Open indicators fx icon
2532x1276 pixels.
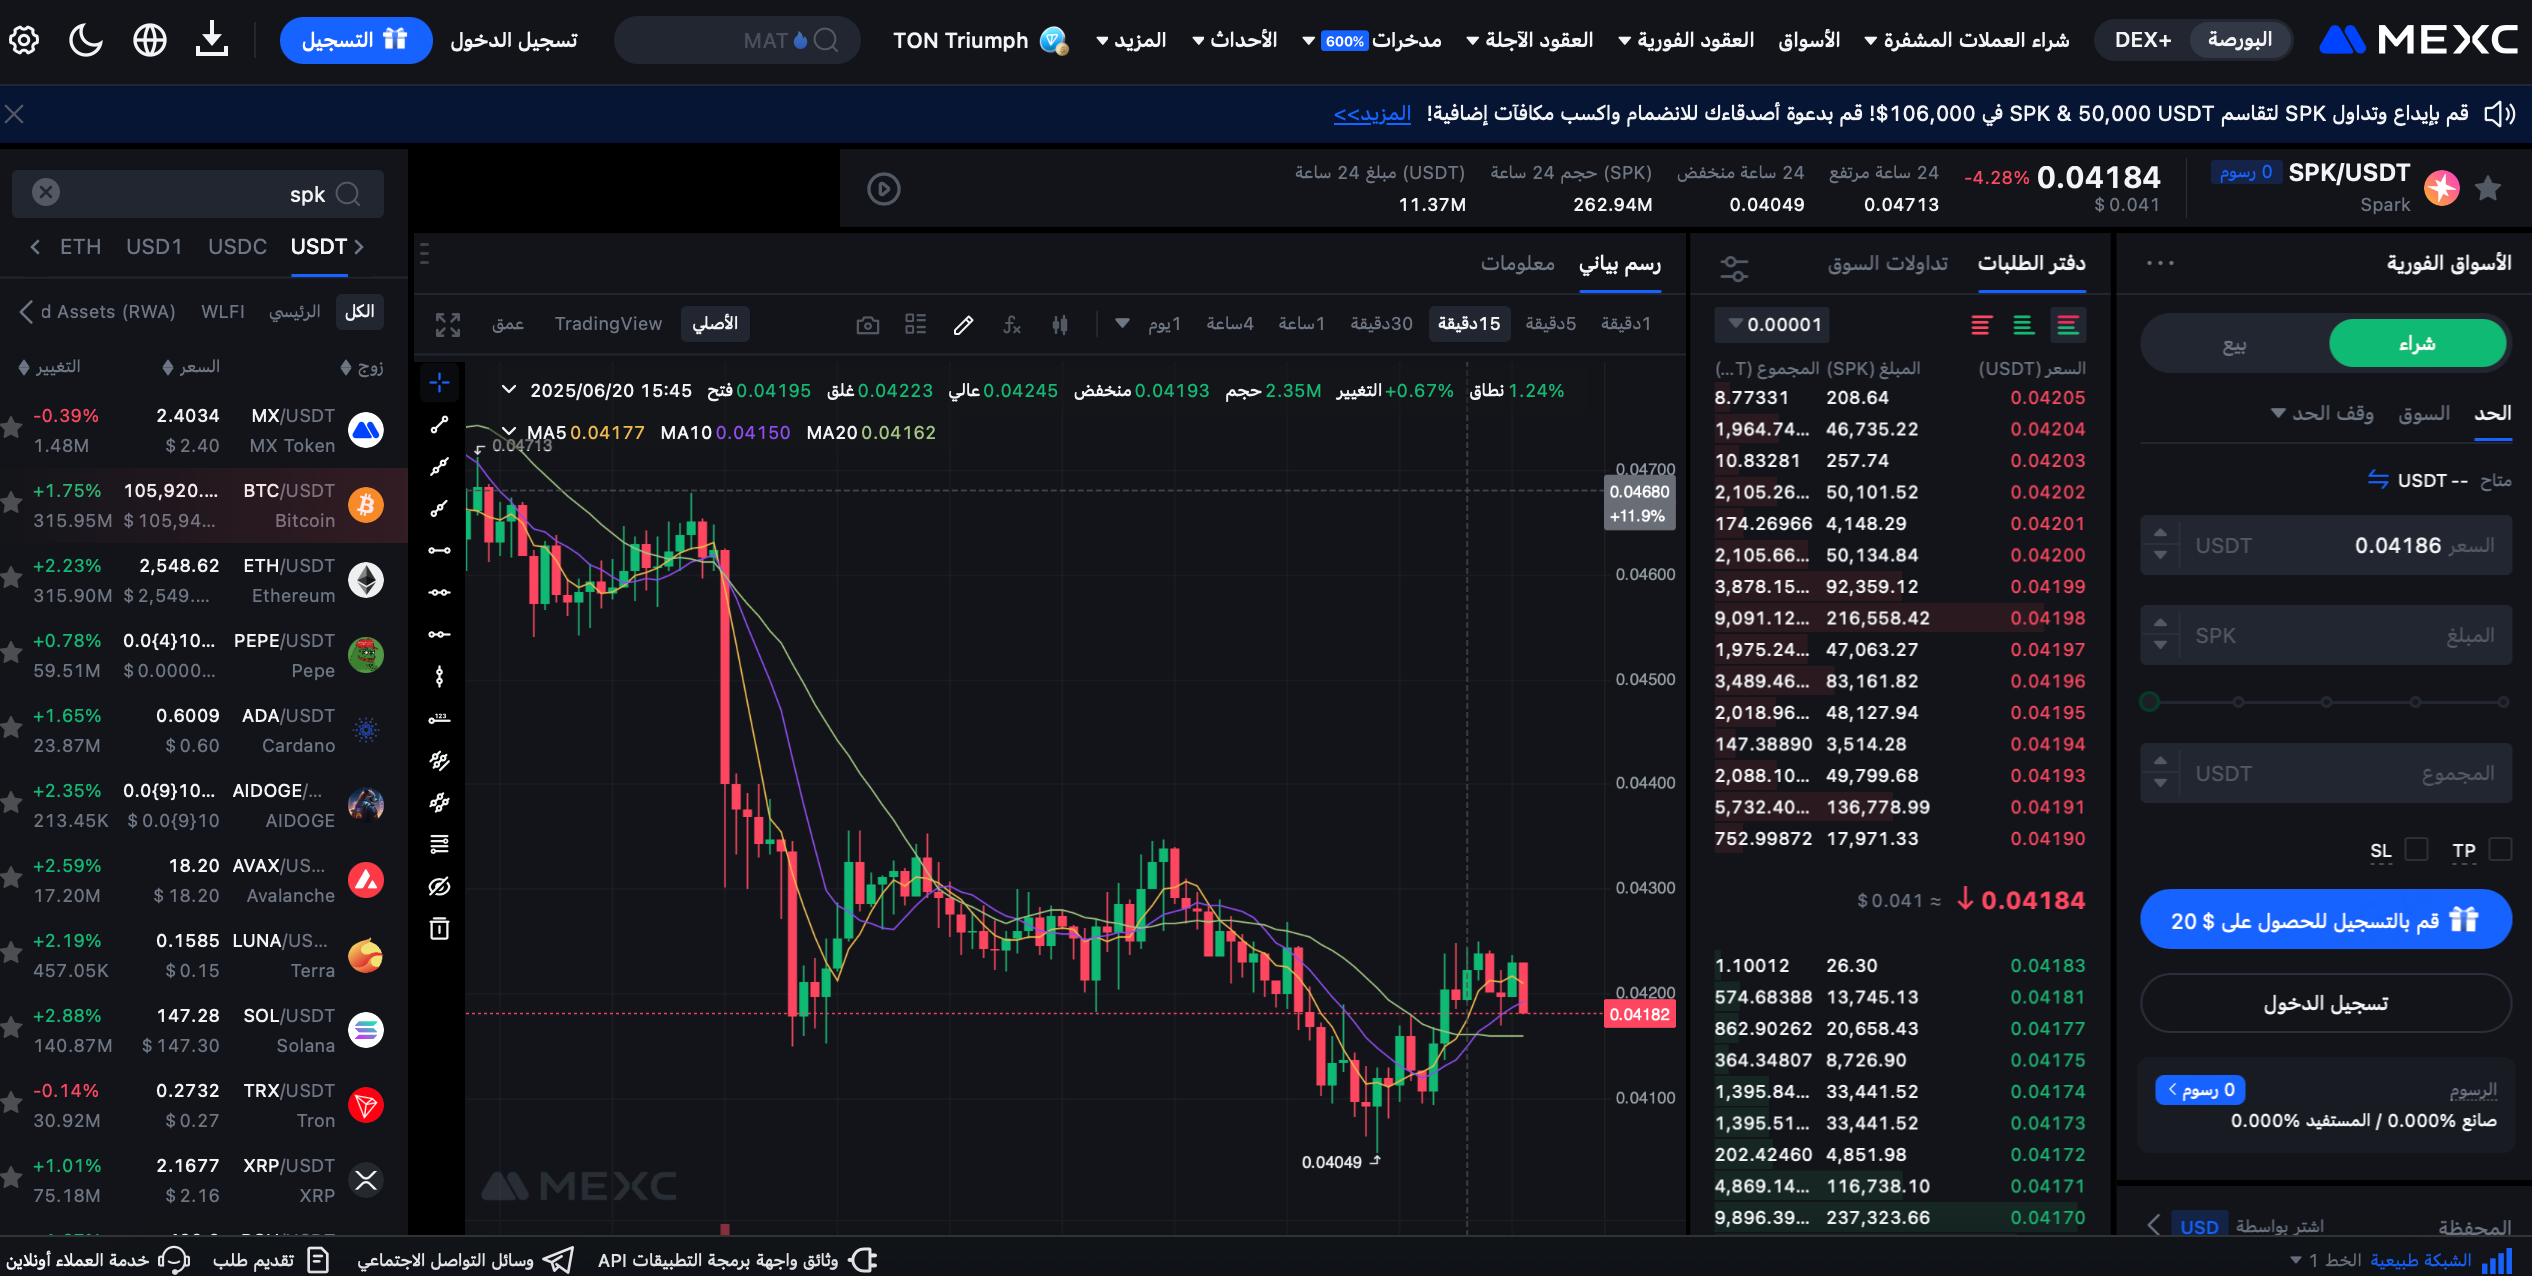point(1012,324)
